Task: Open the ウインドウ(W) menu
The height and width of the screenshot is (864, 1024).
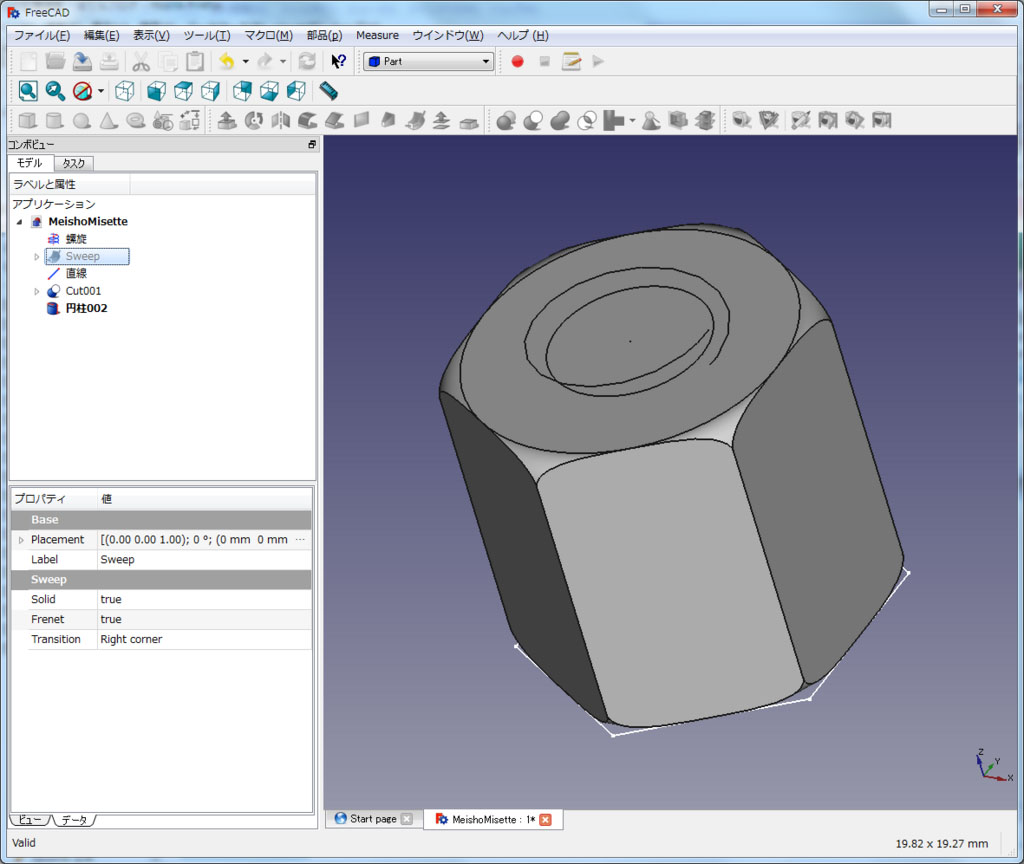Action: tap(448, 35)
